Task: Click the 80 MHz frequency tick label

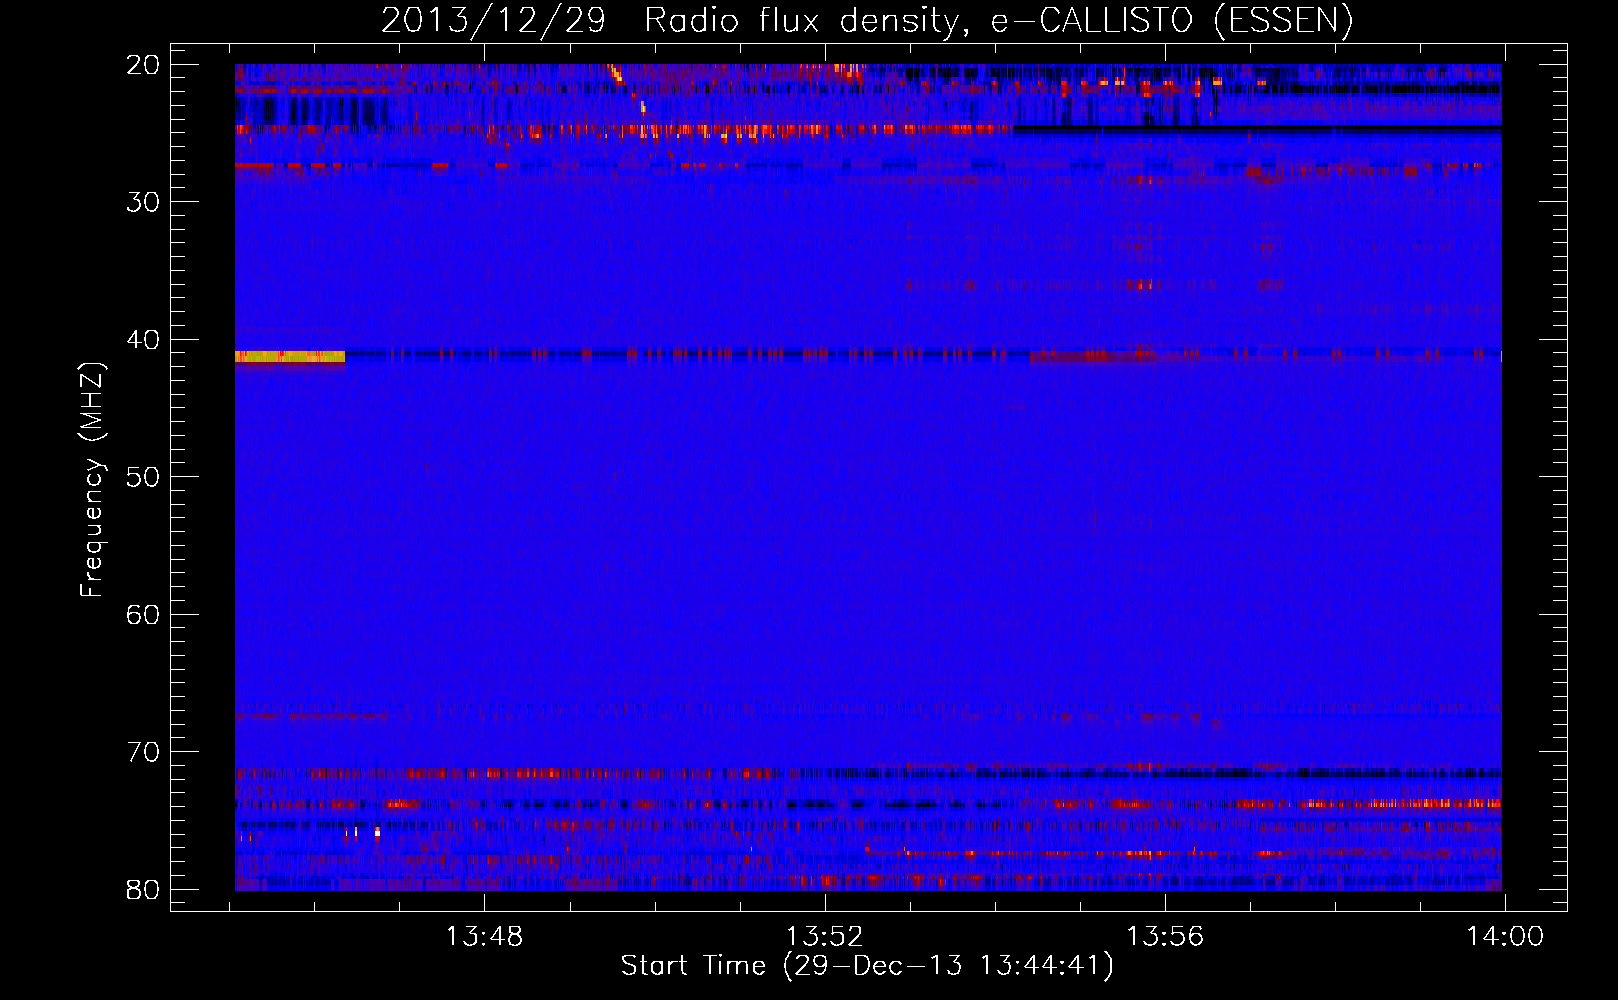Action: tap(143, 889)
